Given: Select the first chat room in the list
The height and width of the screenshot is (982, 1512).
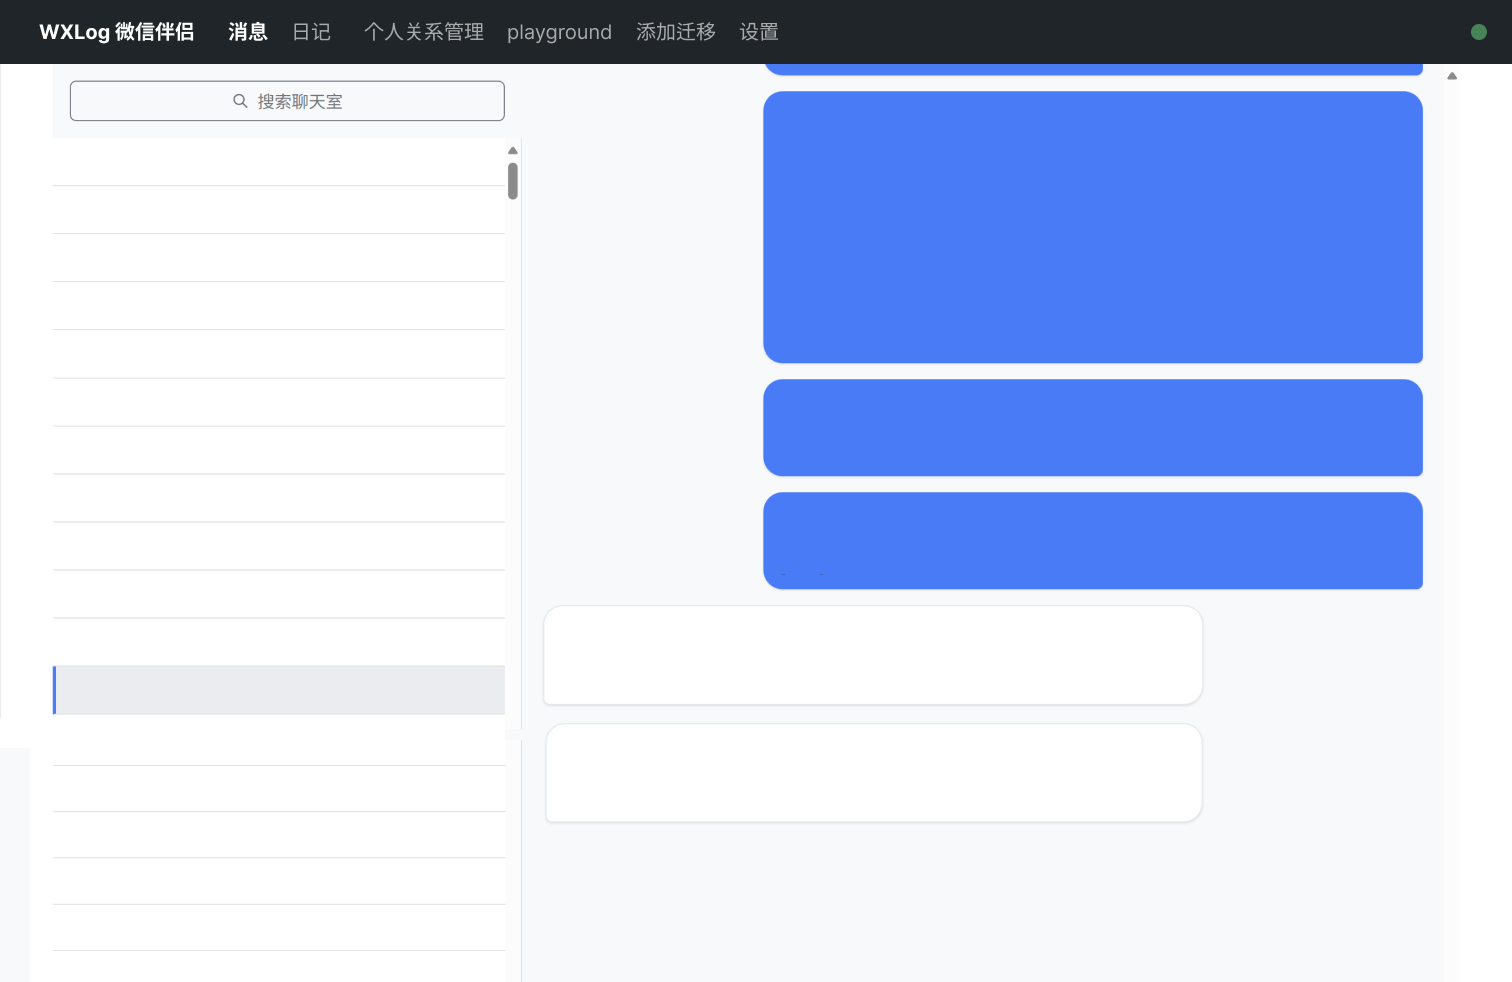Looking at the screenshot, I should tap(279, 162).
